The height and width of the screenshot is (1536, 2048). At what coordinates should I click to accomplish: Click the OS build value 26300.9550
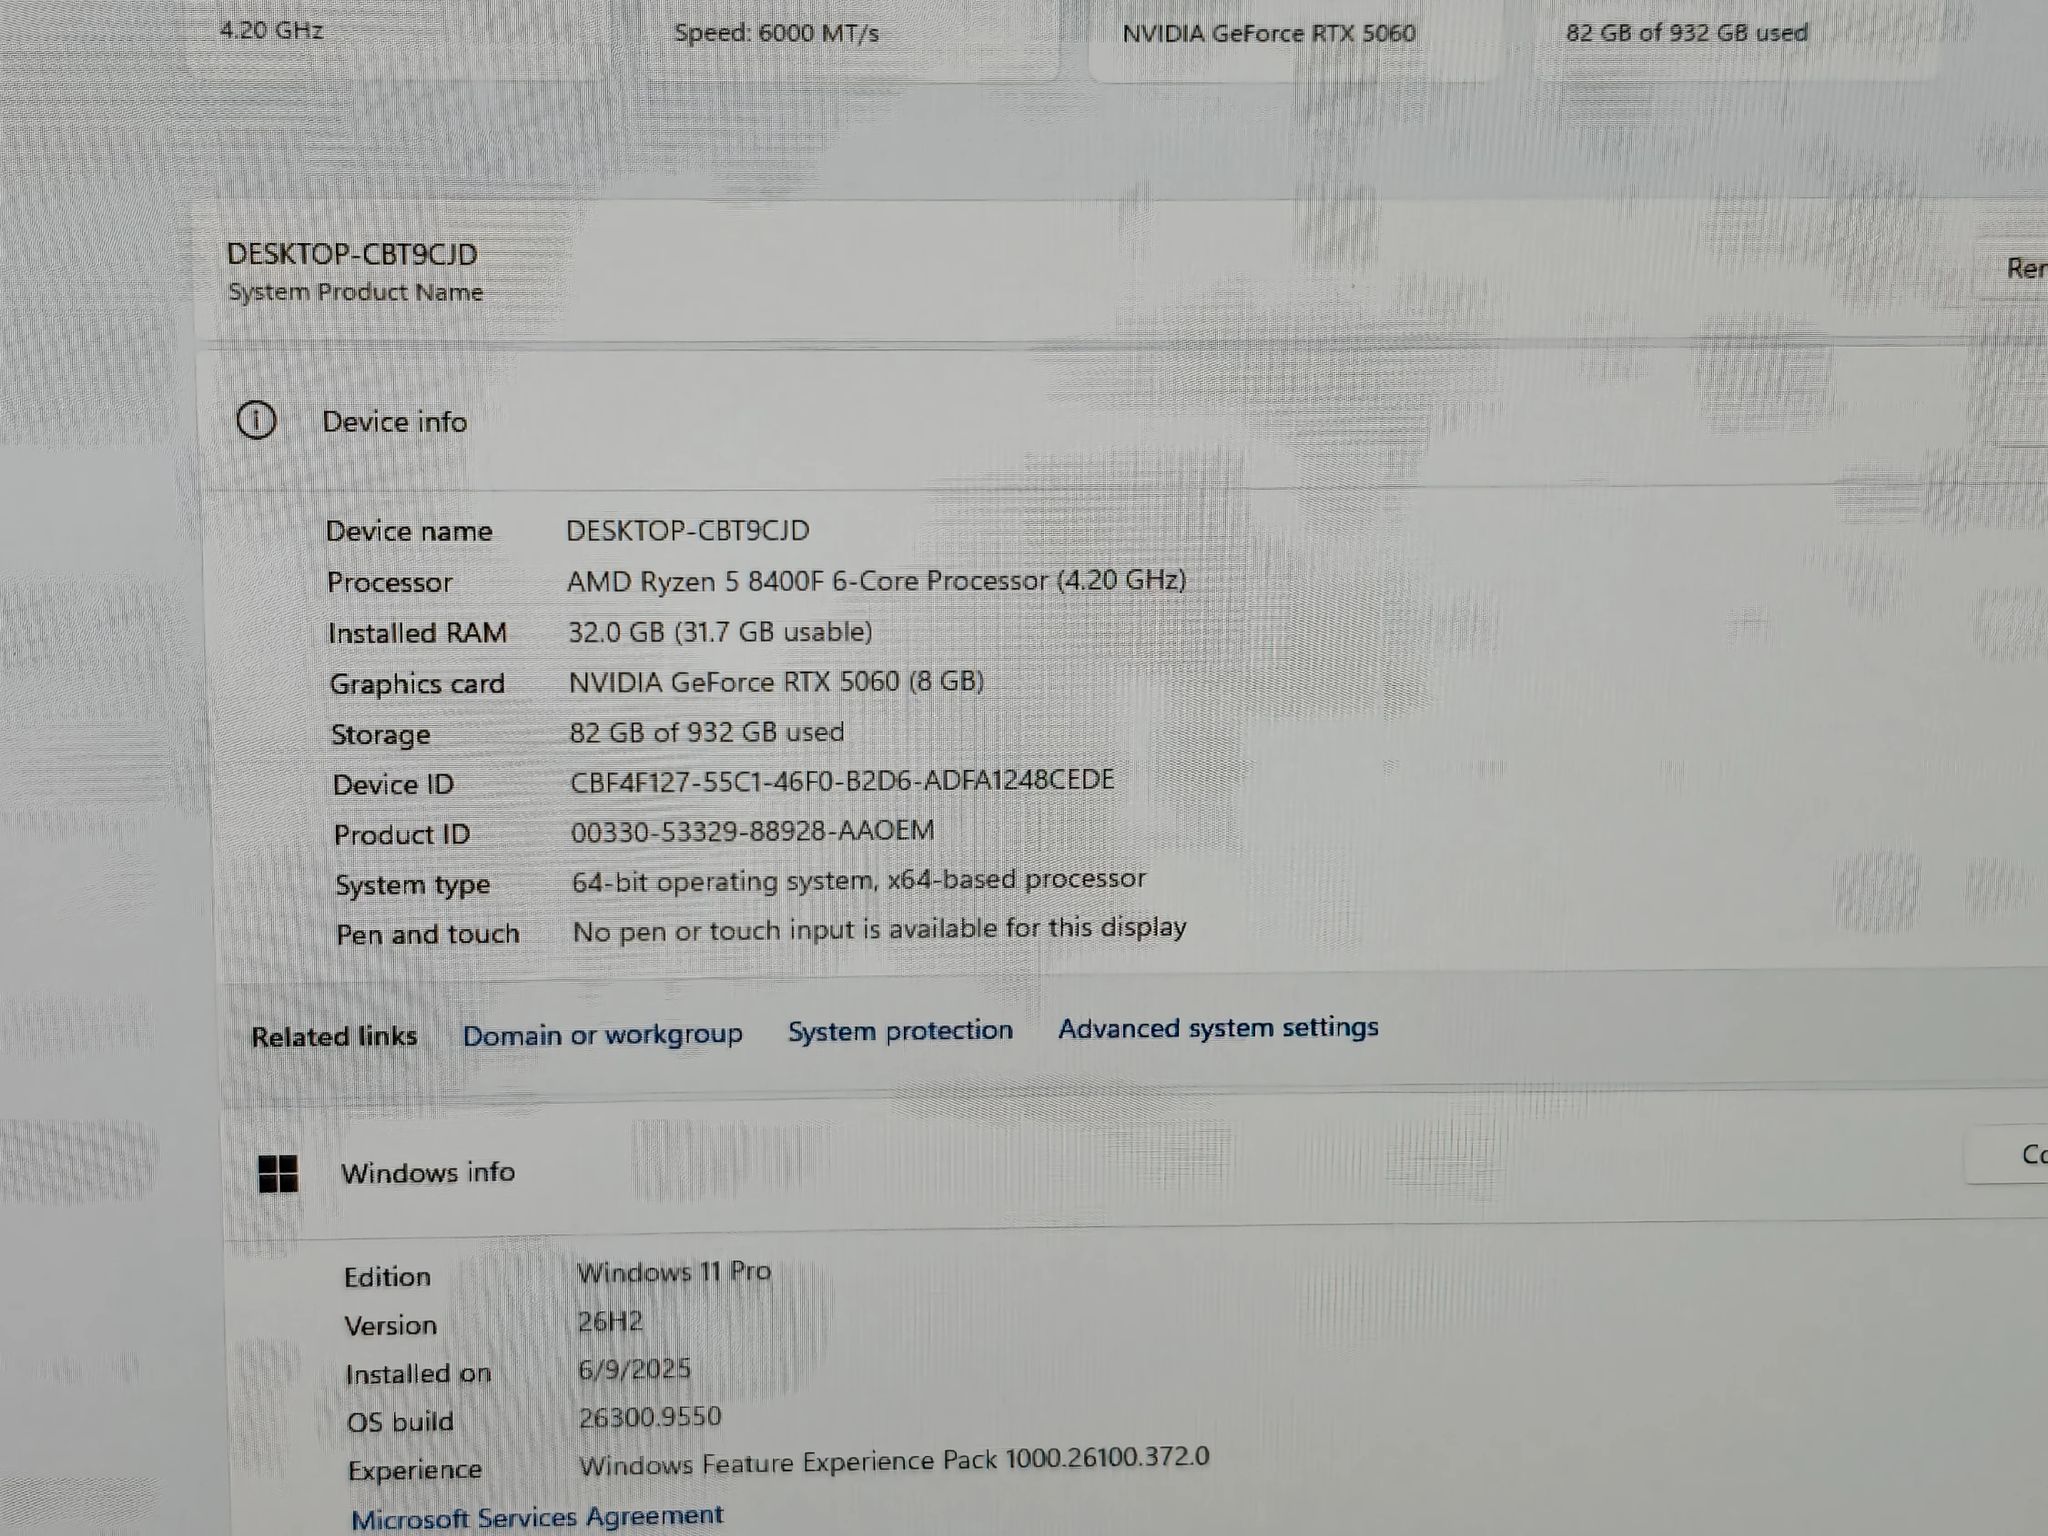pos(650,1417)
